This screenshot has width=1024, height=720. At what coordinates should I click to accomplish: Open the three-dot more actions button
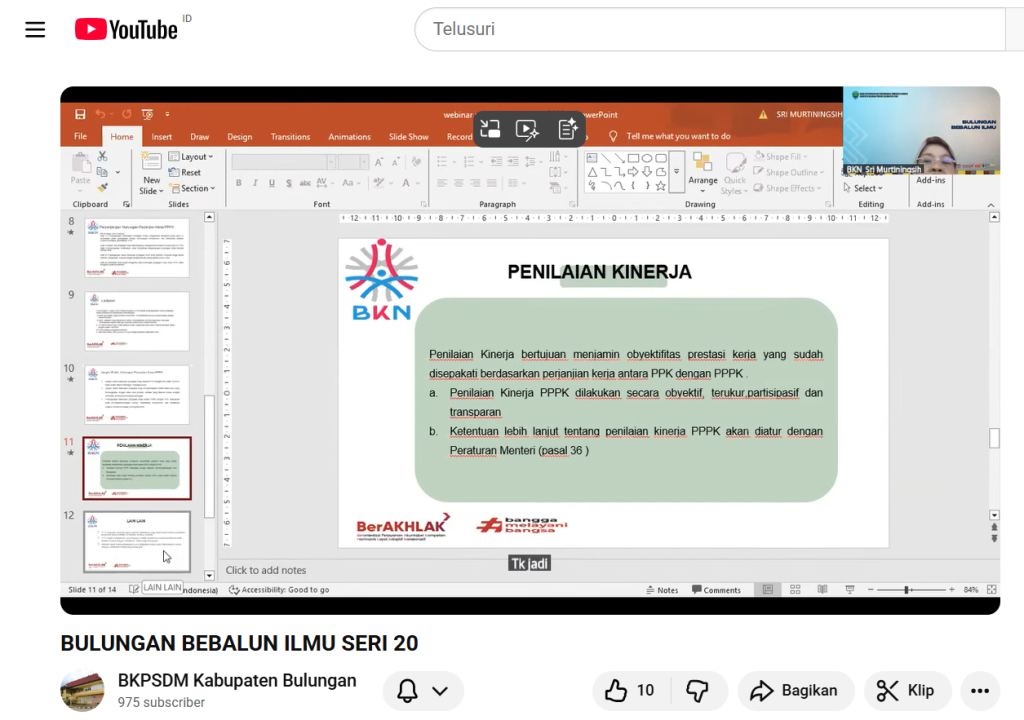(x=979, y=690)
